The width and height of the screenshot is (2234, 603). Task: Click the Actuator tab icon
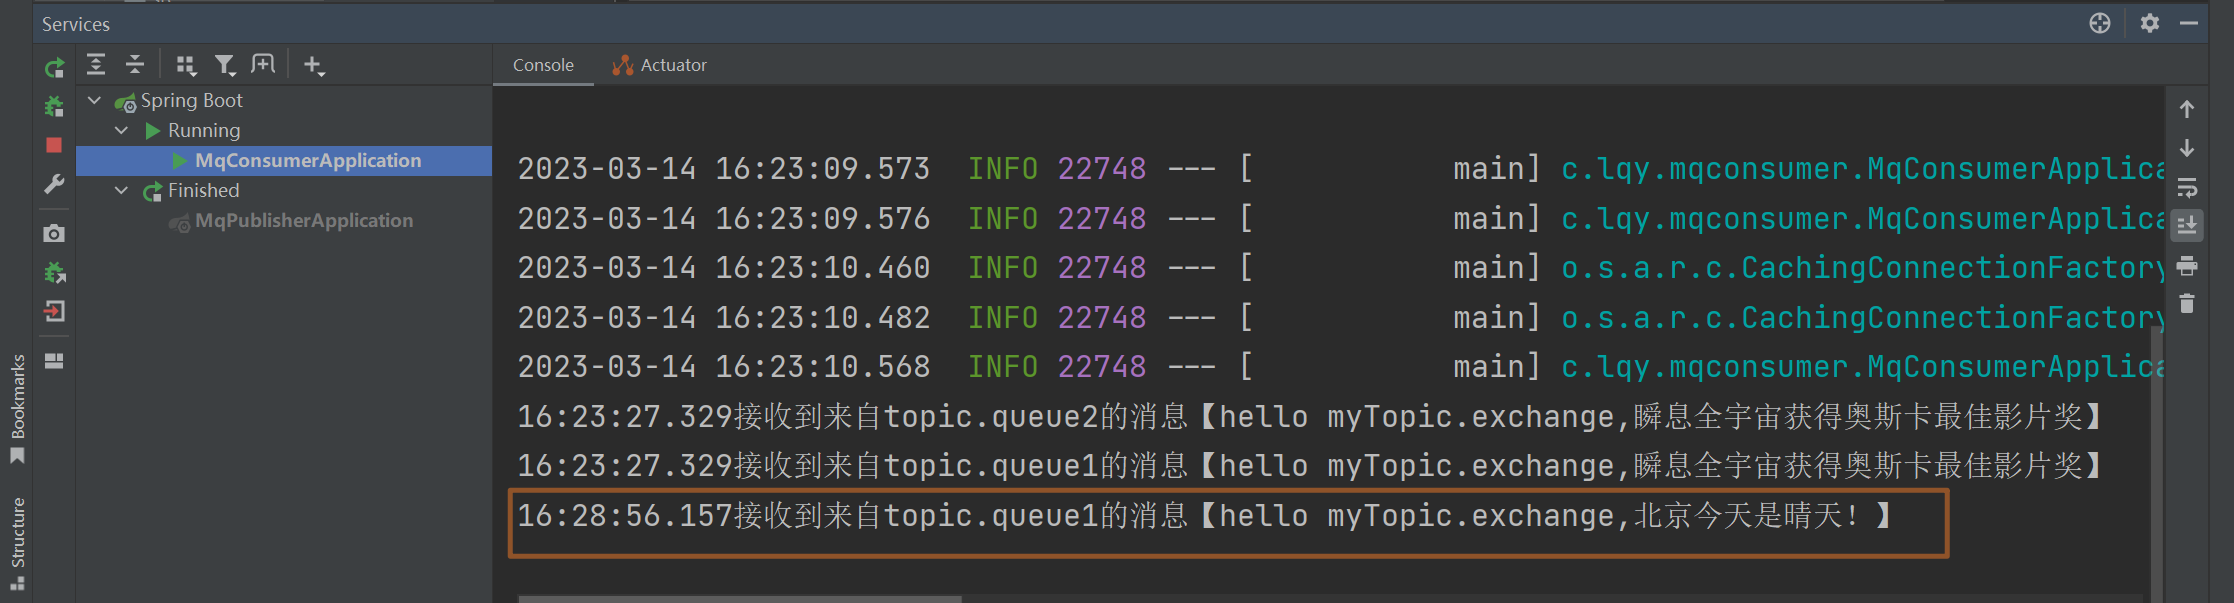(x=623, y=65)
